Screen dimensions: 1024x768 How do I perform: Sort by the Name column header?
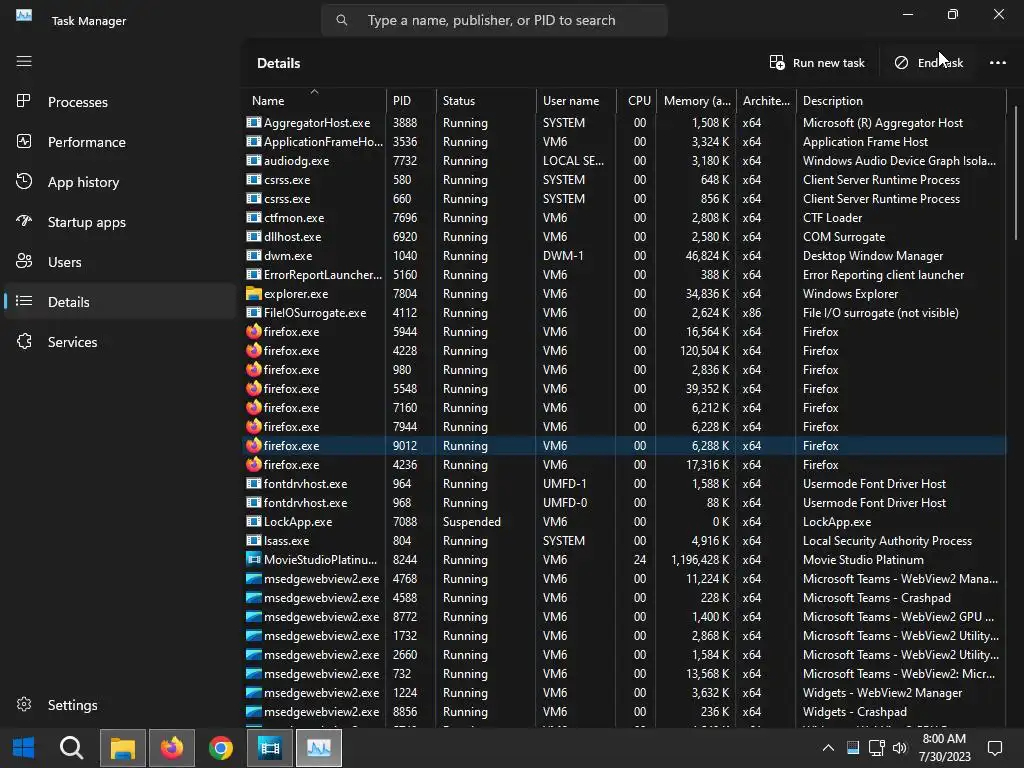(314, 101)
